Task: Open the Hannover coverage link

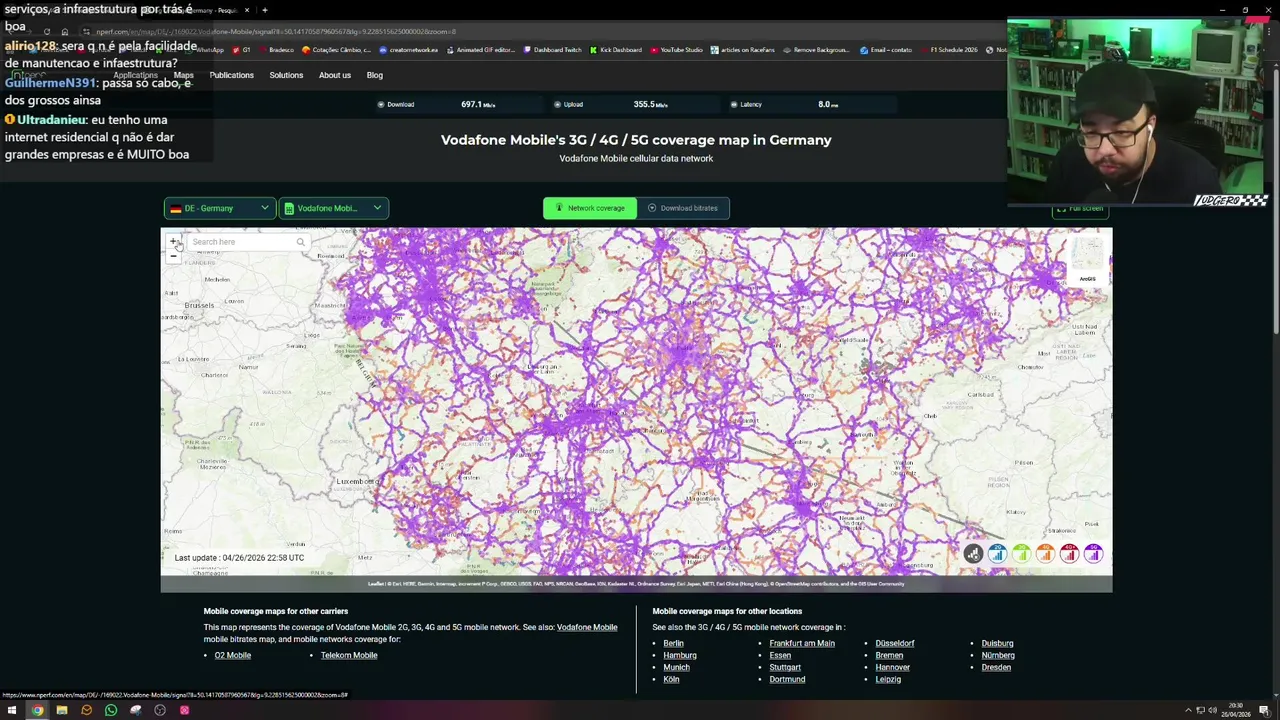Action: (892, 667)
